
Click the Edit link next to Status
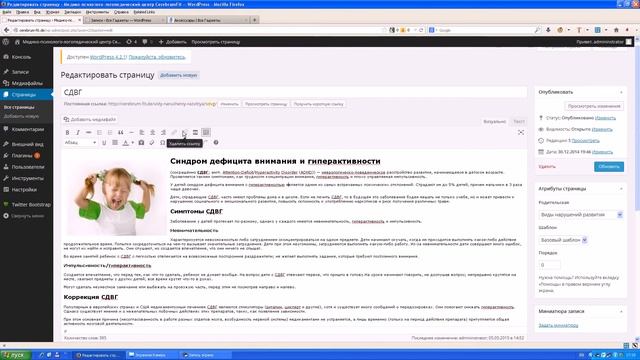pos(605,118)
